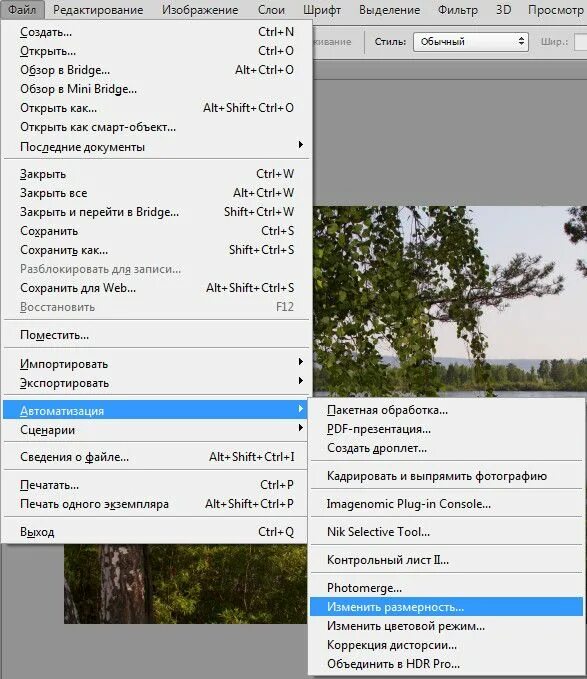Open the Стиль dropdown set to Обычный
The width and height of the screenshot is (587, 679).
pyautogui.click(x=471, y=42)
